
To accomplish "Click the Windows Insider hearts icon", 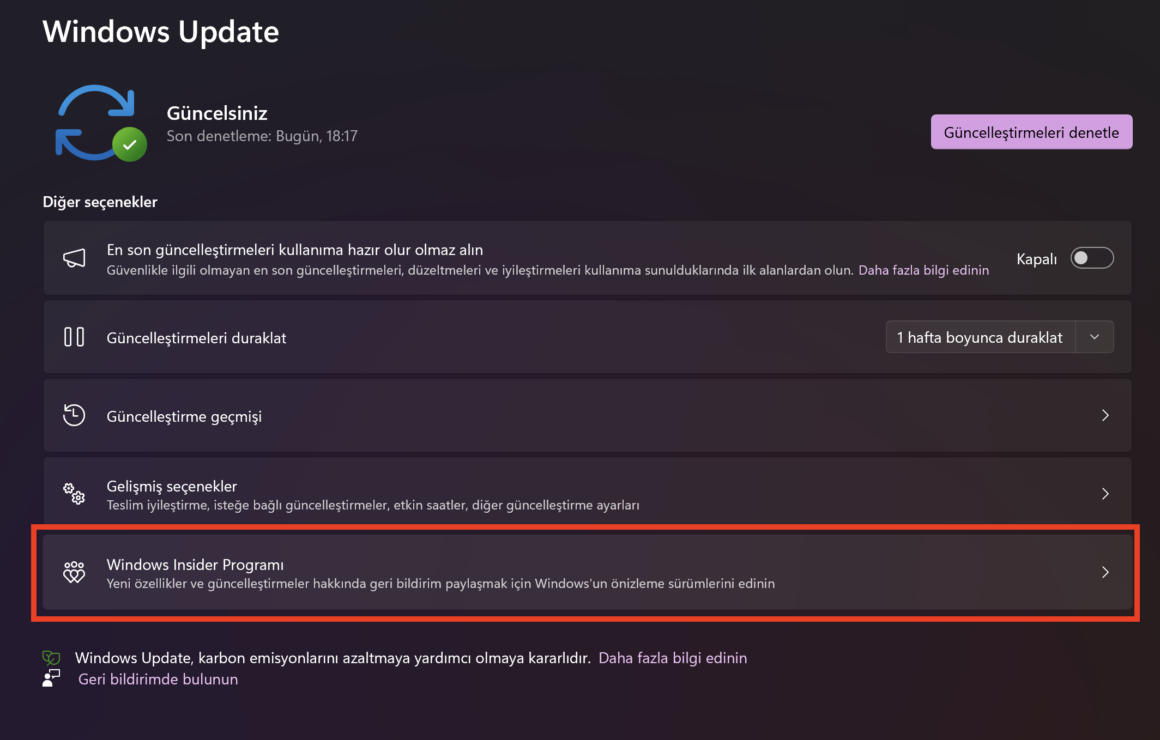I will pyautogui.click(x=74, y=572).
